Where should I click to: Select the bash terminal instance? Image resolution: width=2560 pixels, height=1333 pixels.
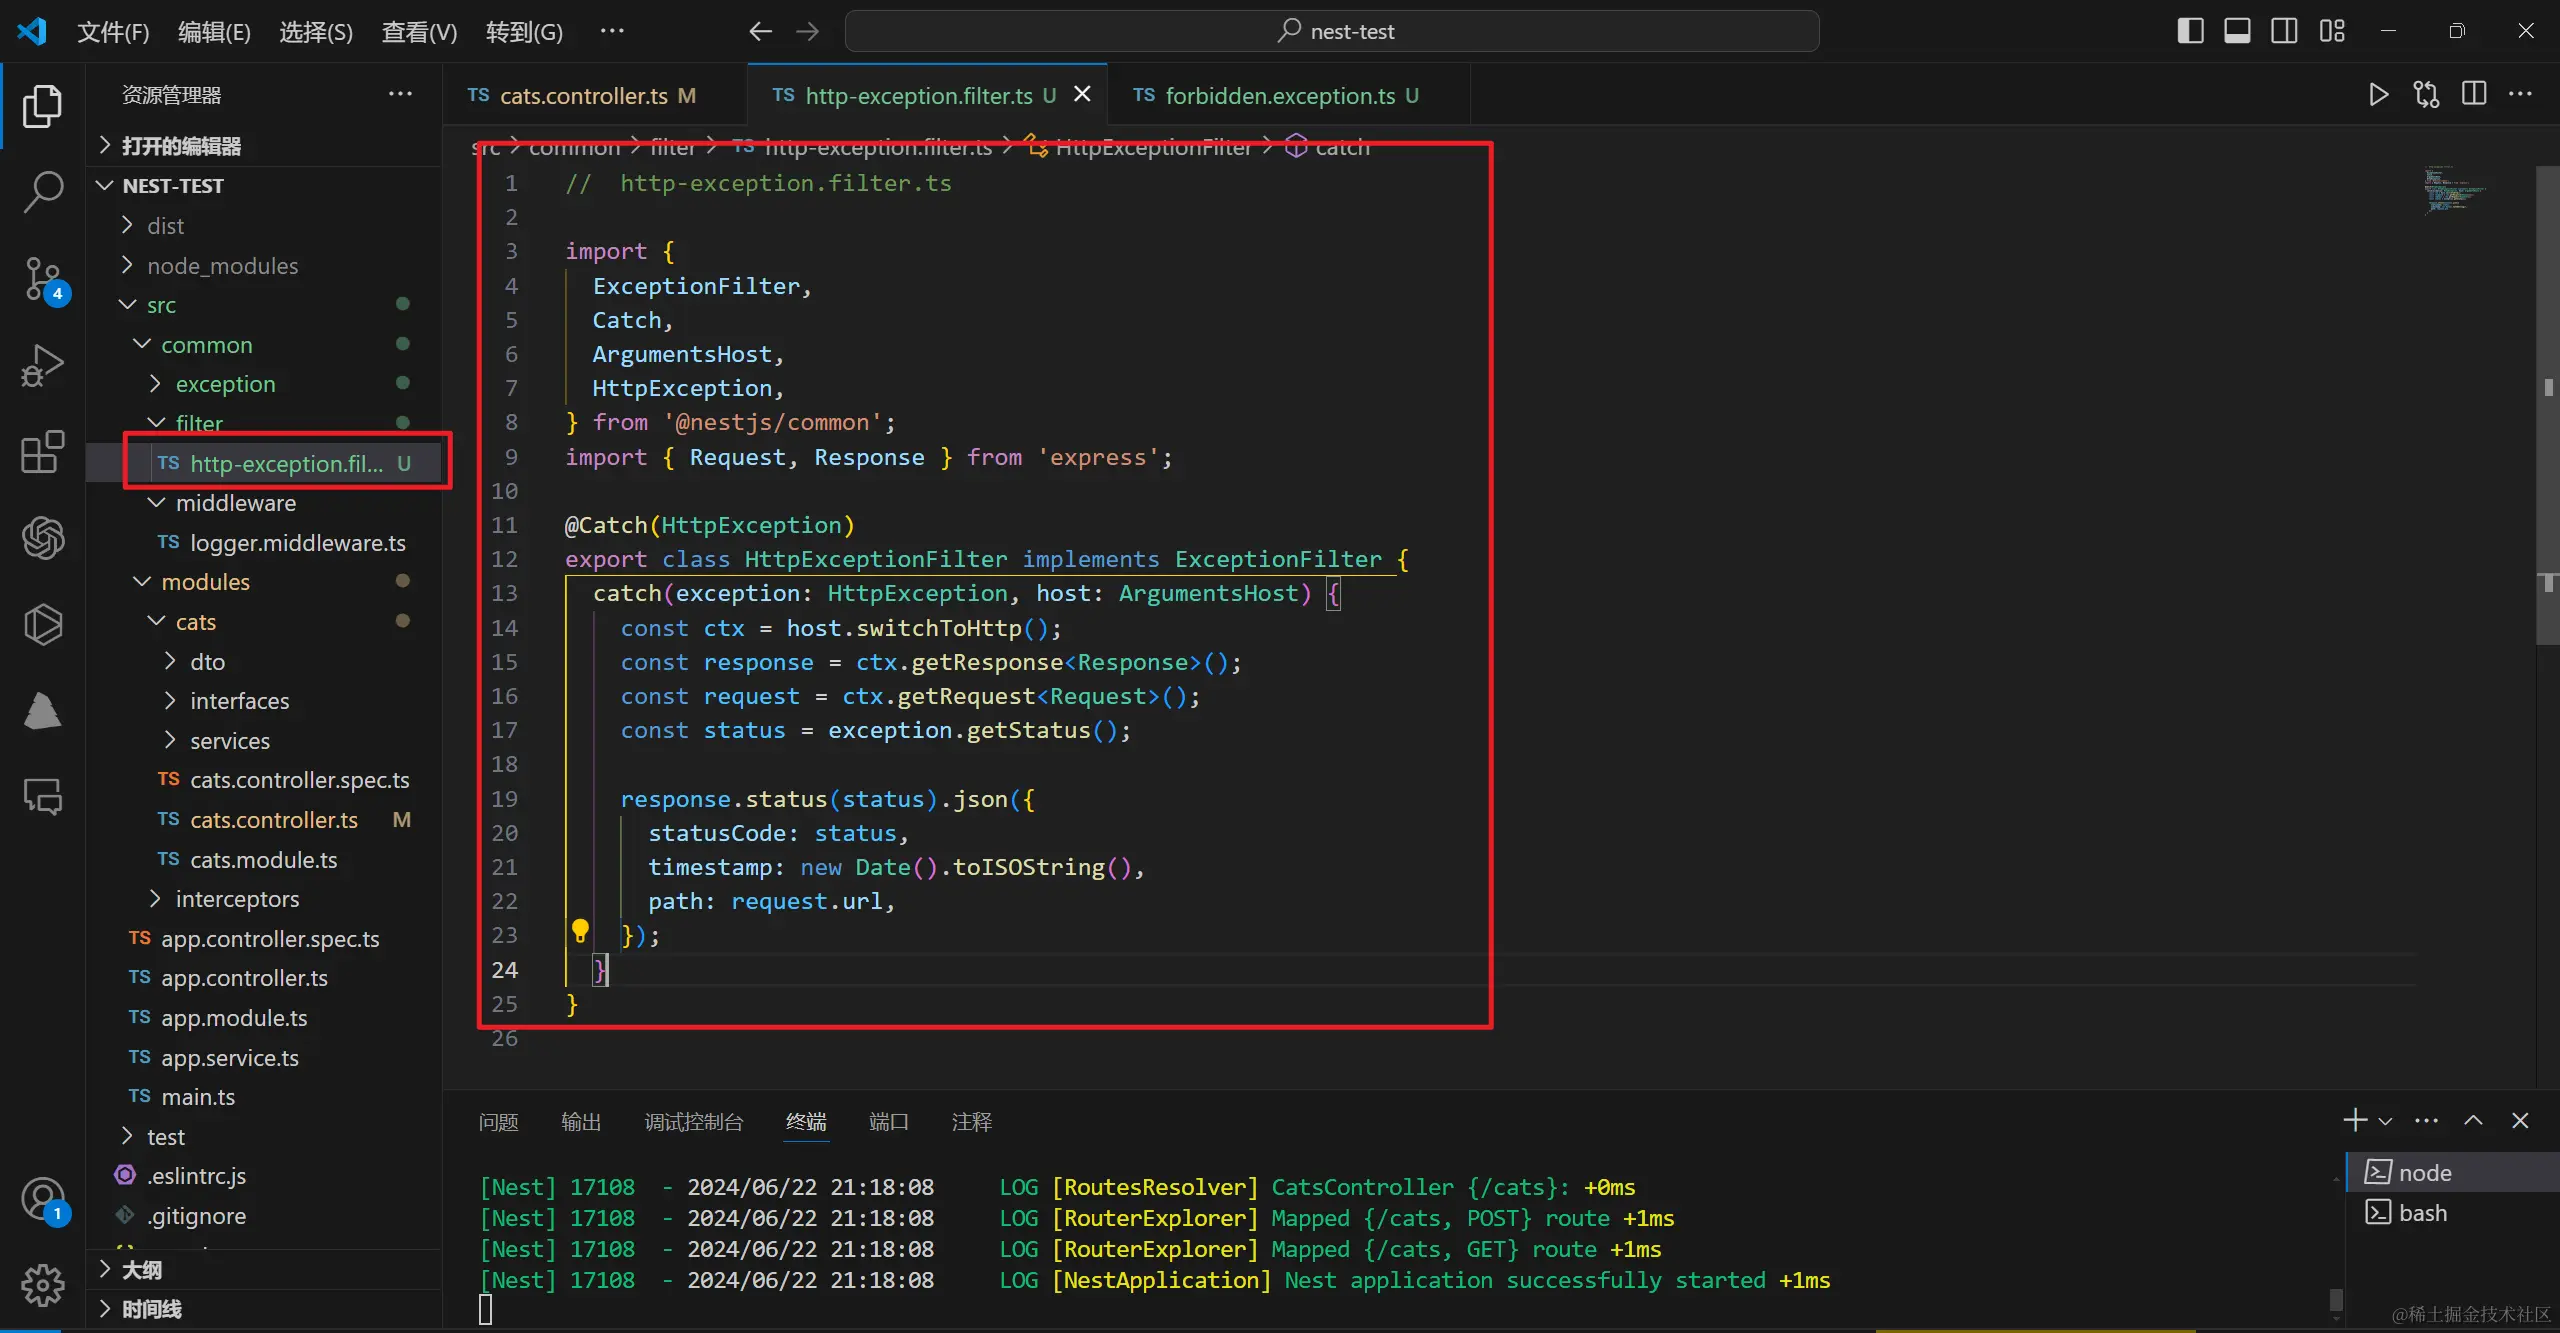2452,1213
